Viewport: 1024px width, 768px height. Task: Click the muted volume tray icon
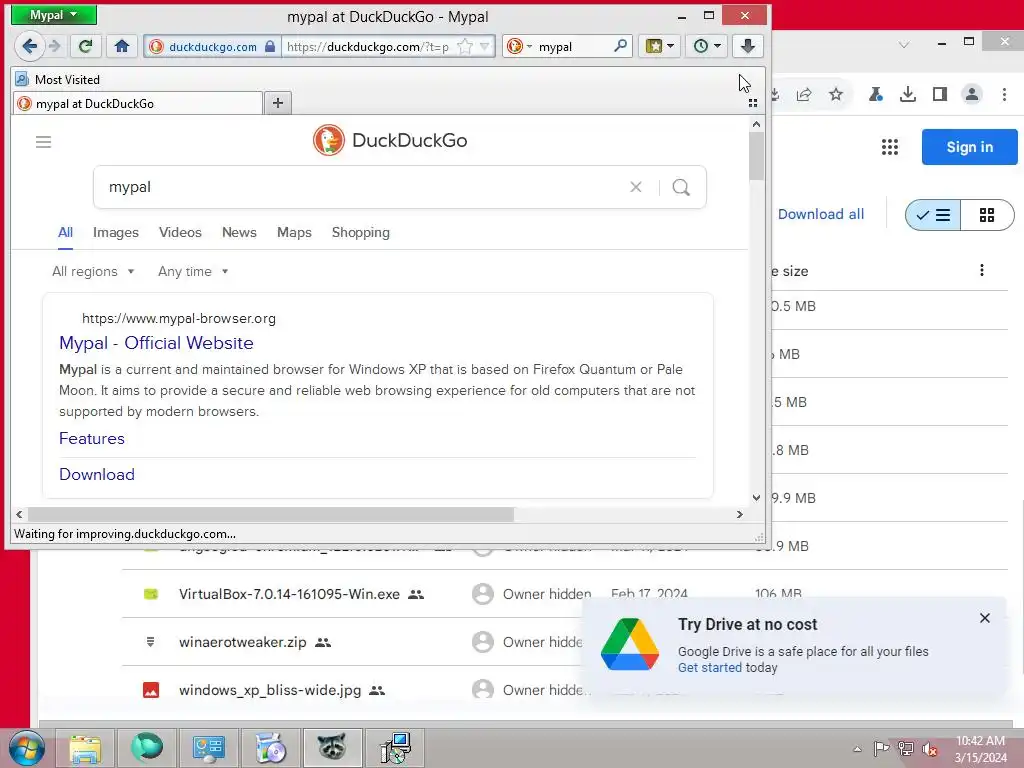(x=929, y=749)
